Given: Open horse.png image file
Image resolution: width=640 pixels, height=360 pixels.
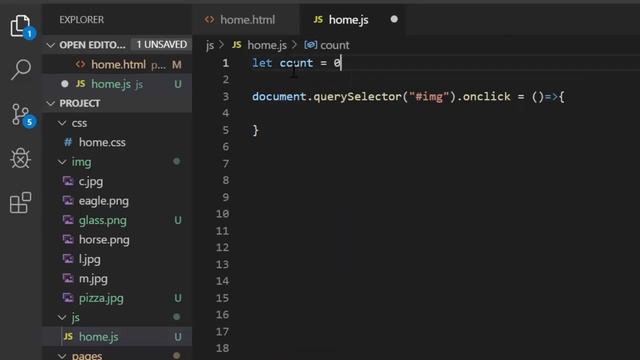Looking at the screenshot, I should pos(118,240).
